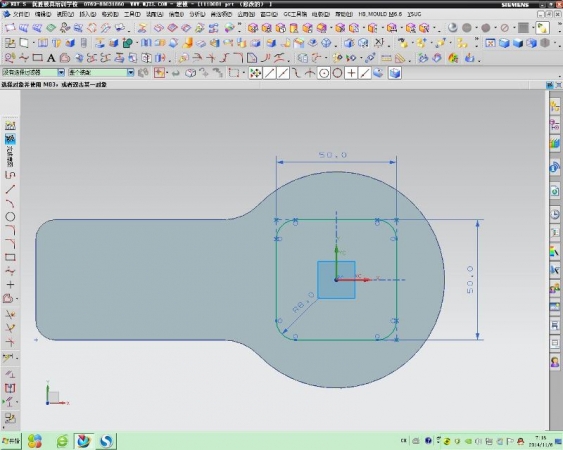Select the Line tool in sketch sidebar
Viewport: 563px width, 450px height.
point(10,189)
